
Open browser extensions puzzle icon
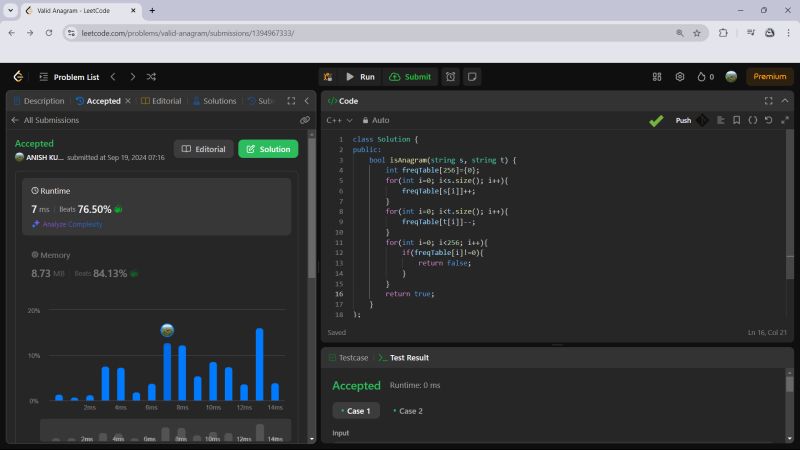coord(723,33)
